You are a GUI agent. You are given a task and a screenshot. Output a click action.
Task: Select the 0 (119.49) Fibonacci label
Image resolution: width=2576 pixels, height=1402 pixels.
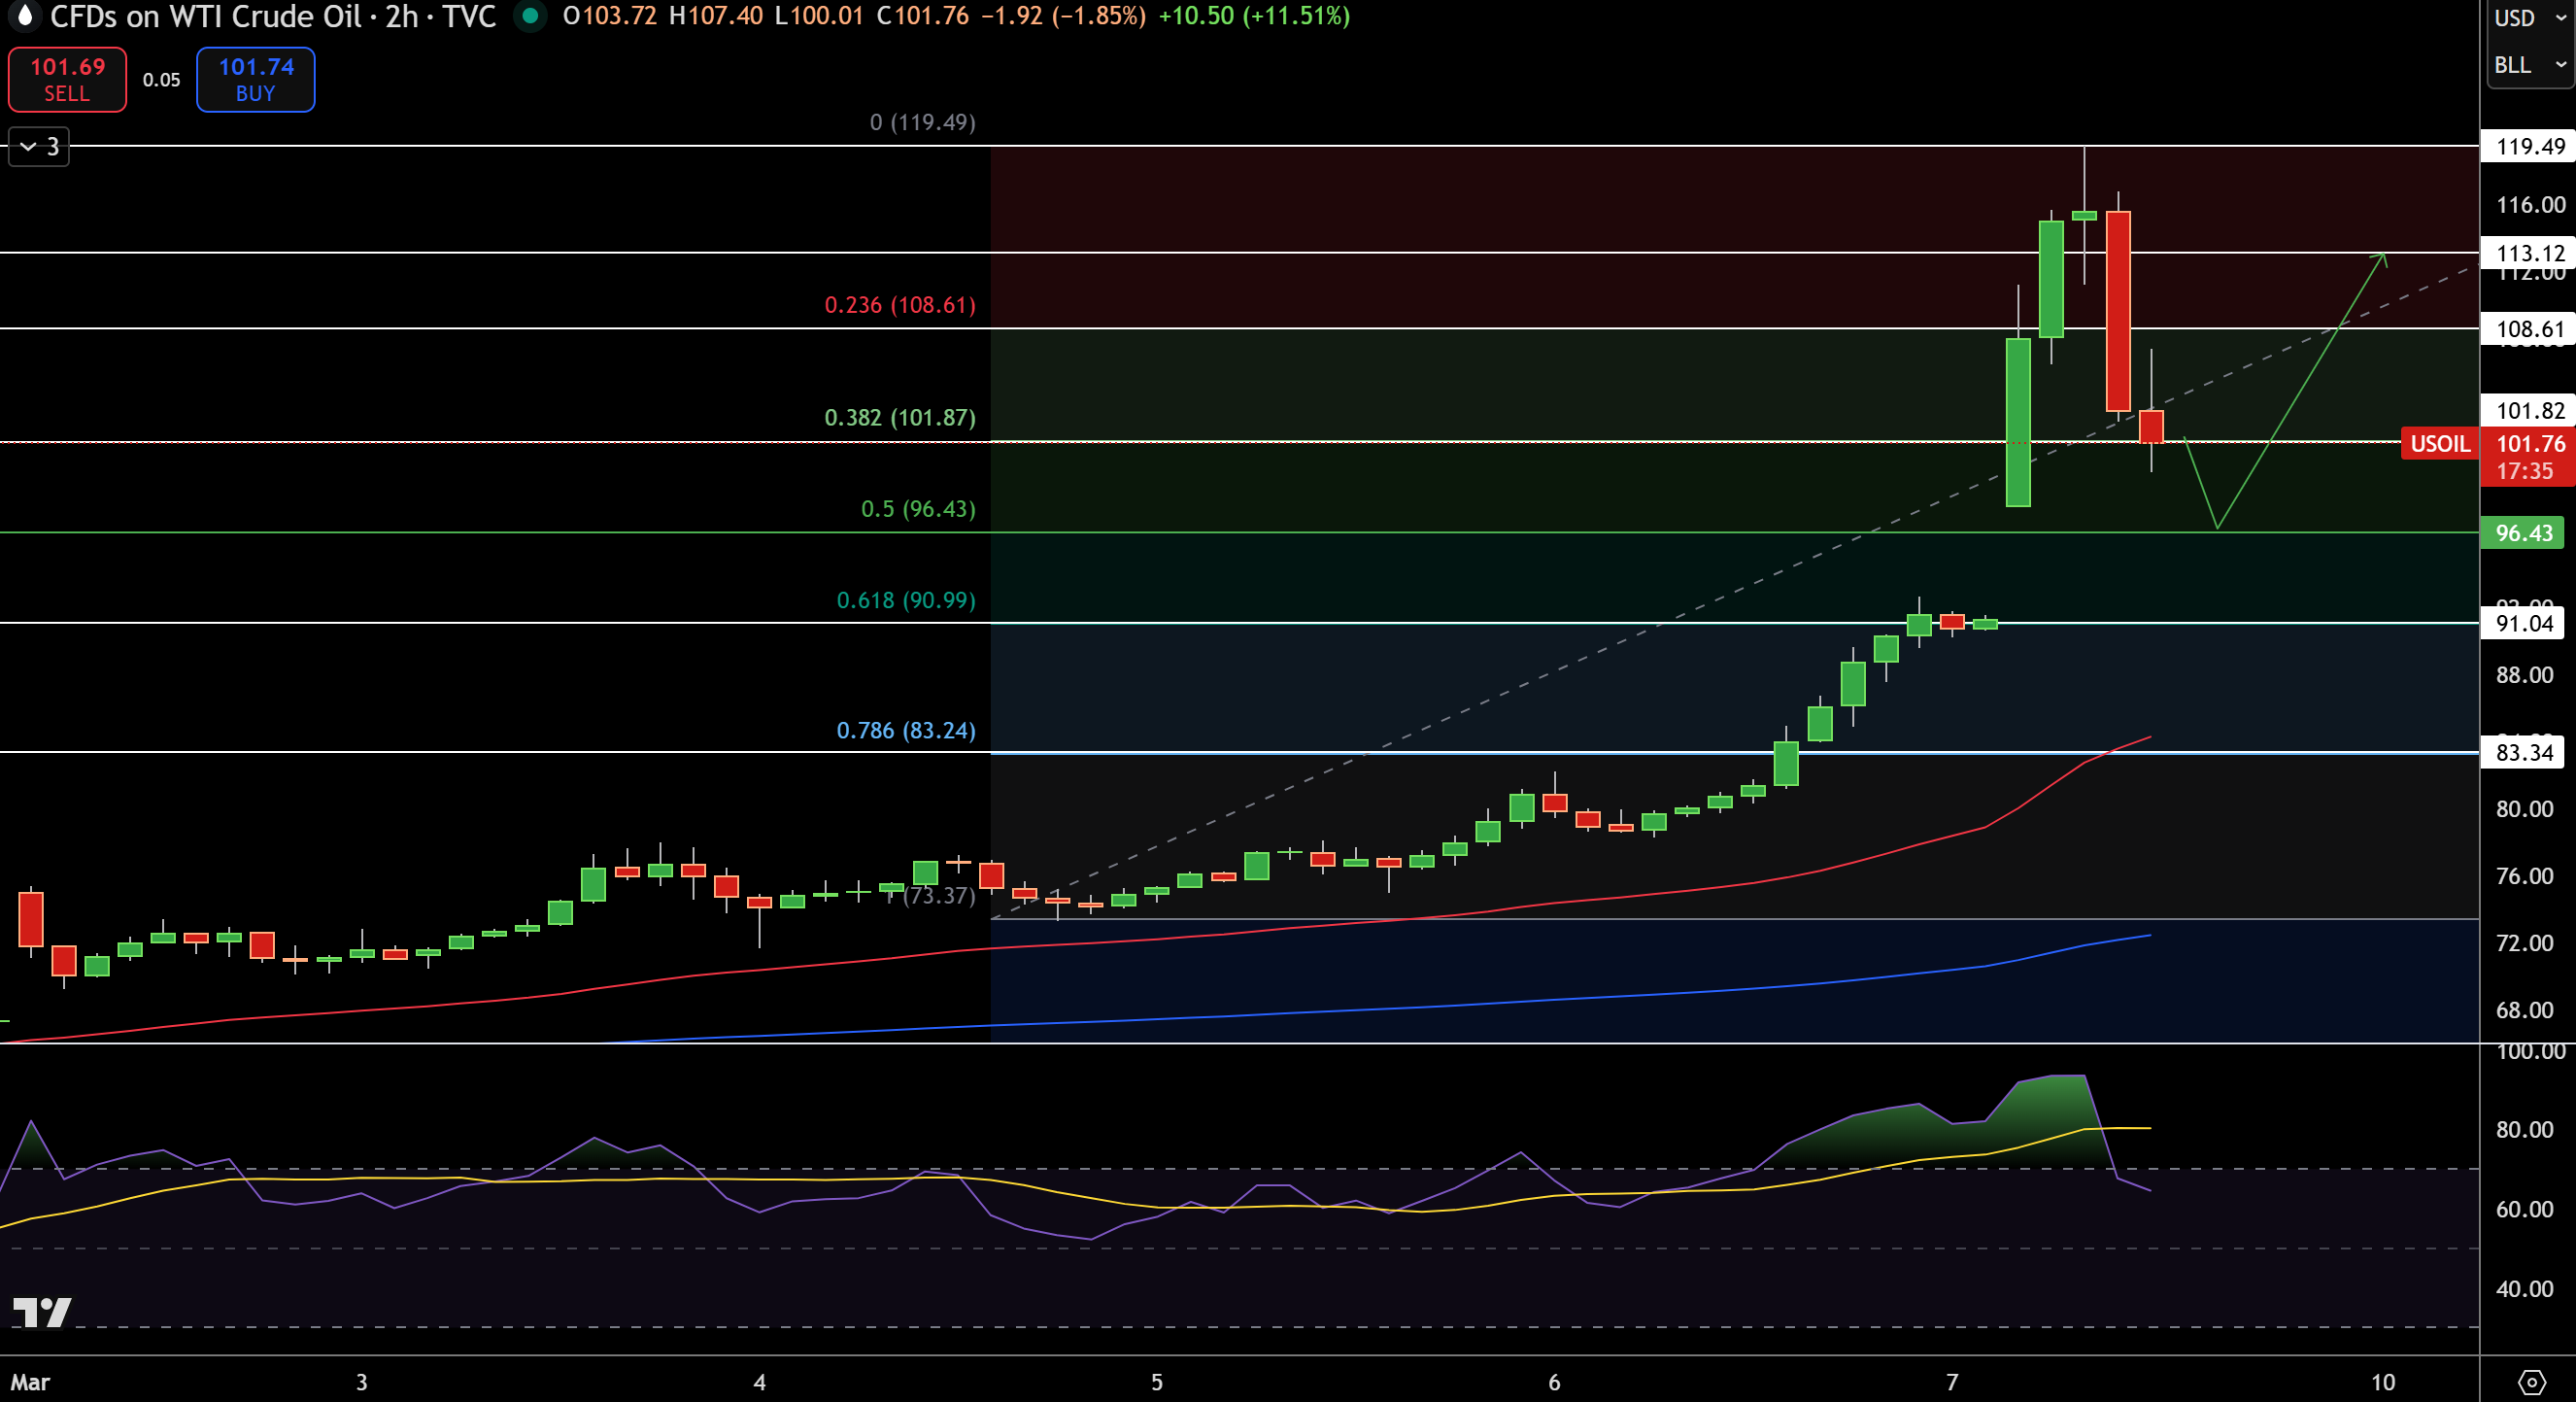click(922, 122)
